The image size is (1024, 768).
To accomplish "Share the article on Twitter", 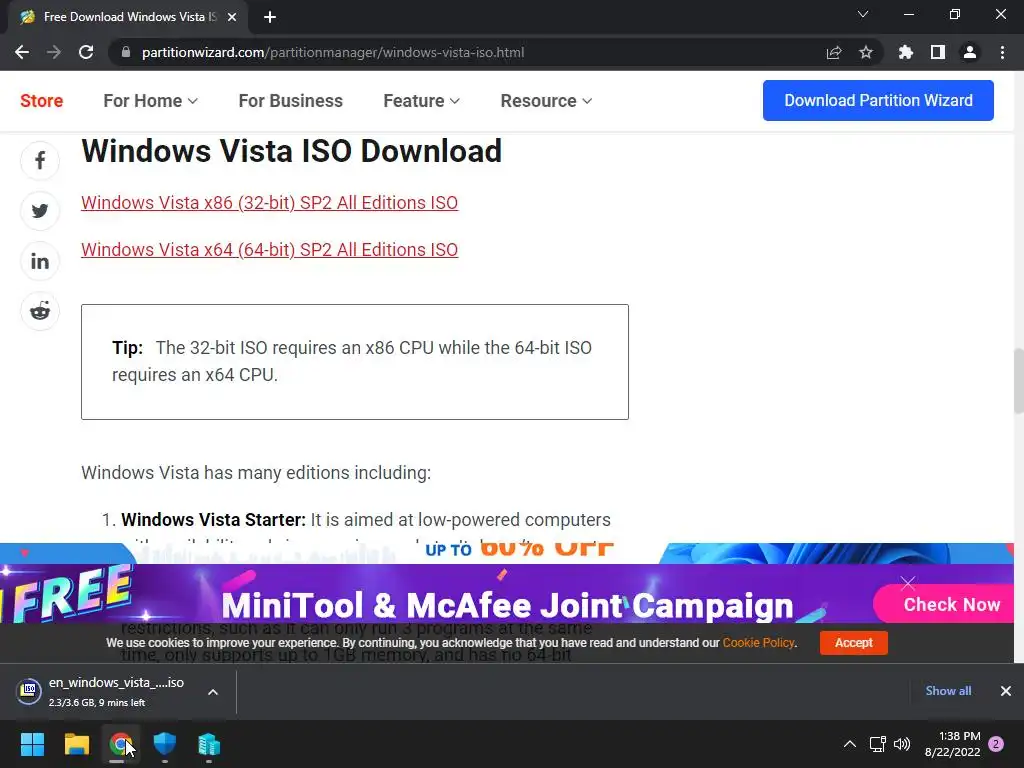I will click(x=40, y=211).
